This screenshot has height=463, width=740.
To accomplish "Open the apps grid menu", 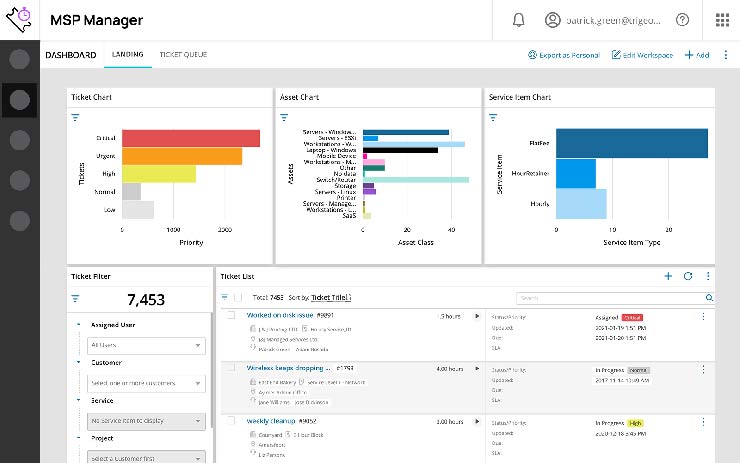I will tap(722, 20).
